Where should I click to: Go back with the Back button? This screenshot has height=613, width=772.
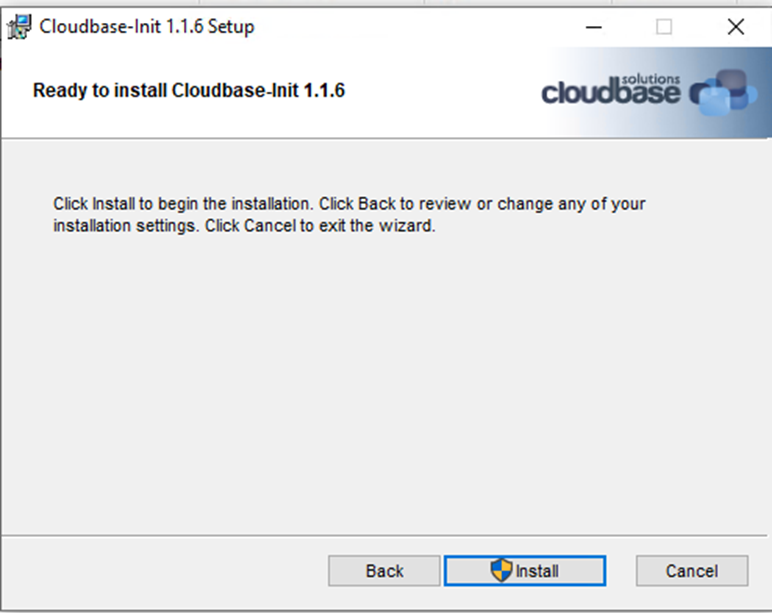[384, 571]
